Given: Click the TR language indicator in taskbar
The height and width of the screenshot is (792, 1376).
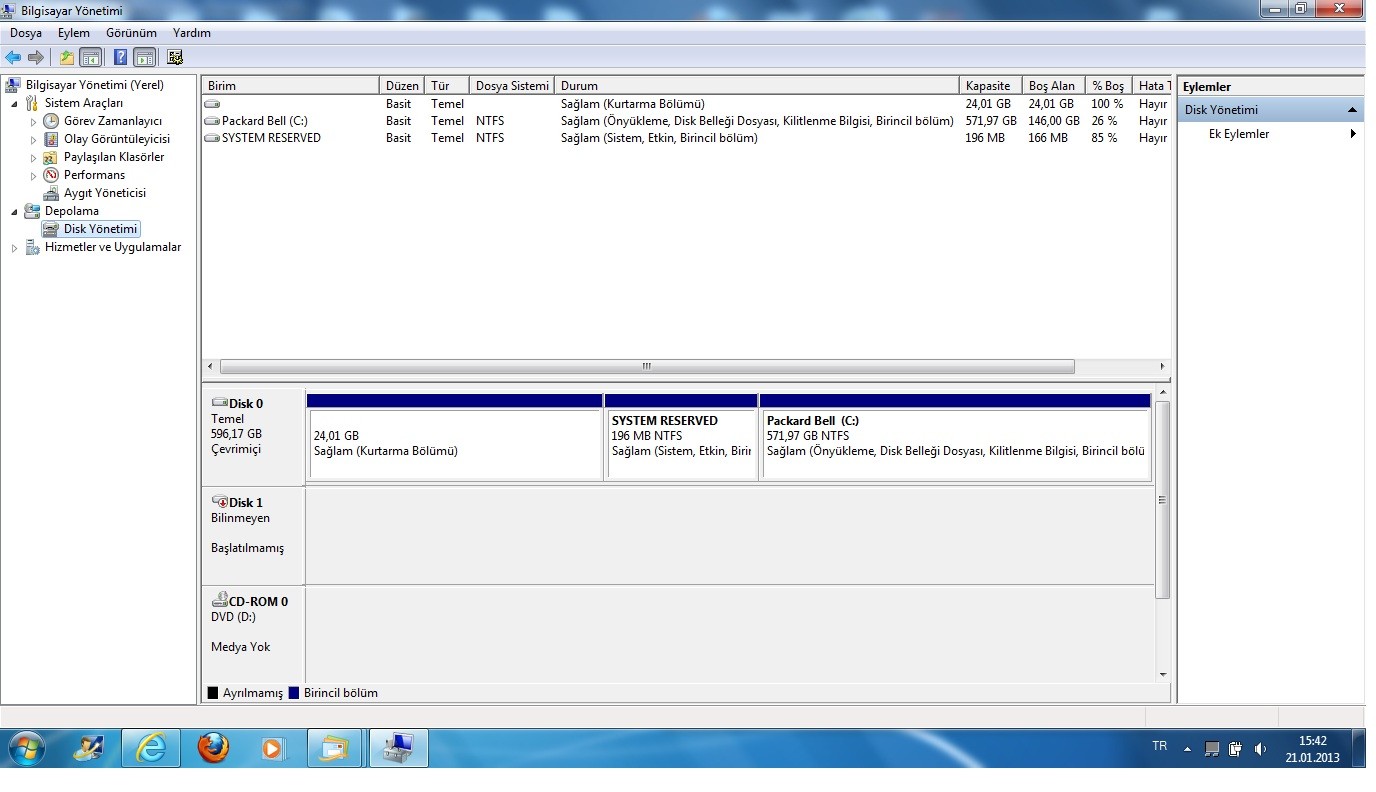Looking at the screenshot, I should [x=1160, y=746].
